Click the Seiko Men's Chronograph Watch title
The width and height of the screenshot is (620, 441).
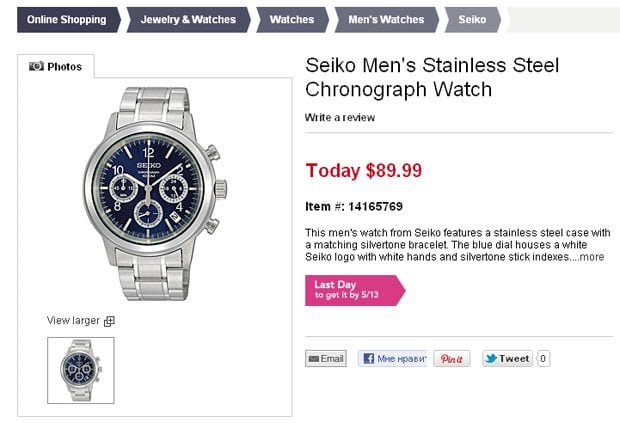coord(432,78)
